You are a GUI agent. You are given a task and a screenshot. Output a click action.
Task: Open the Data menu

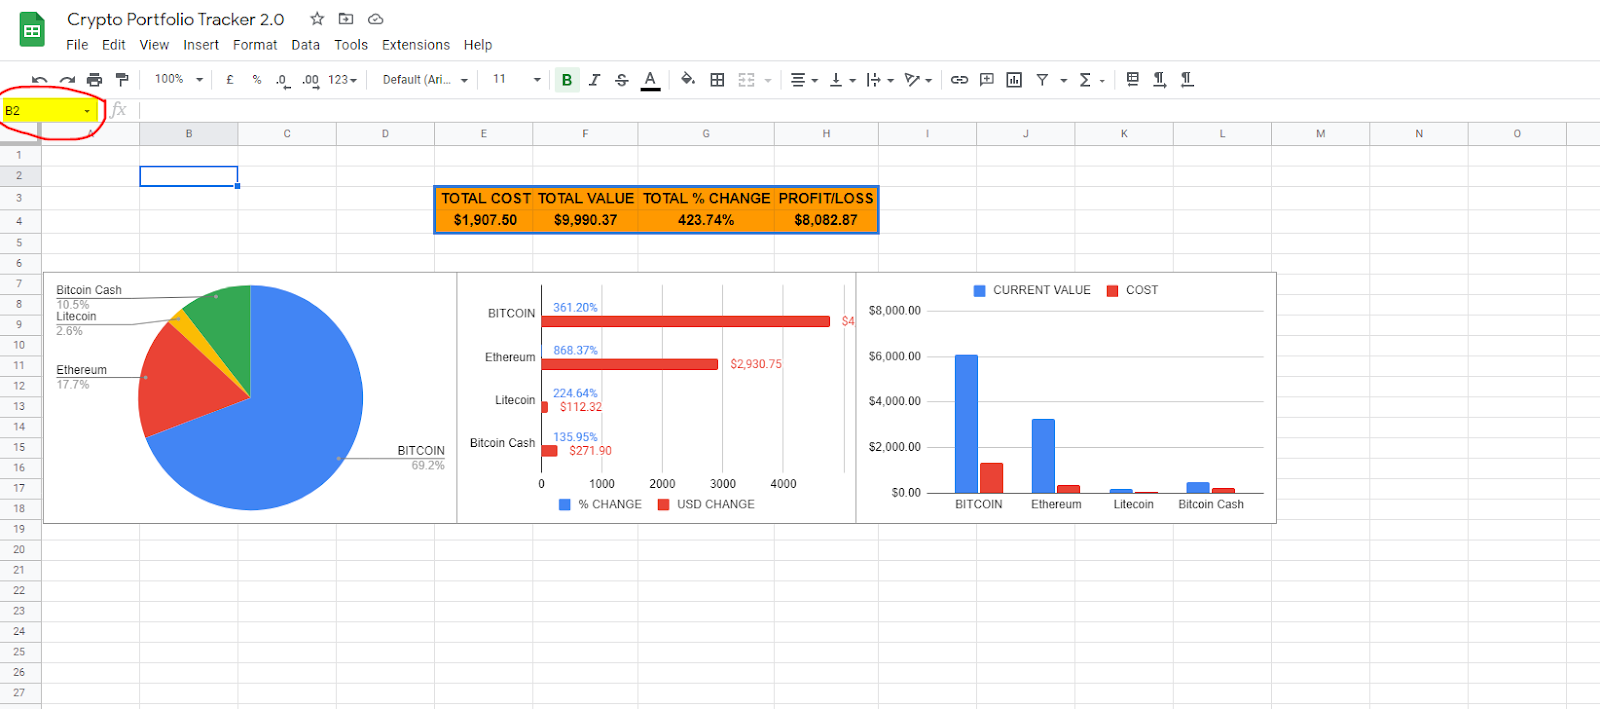[x=306, y=45]
